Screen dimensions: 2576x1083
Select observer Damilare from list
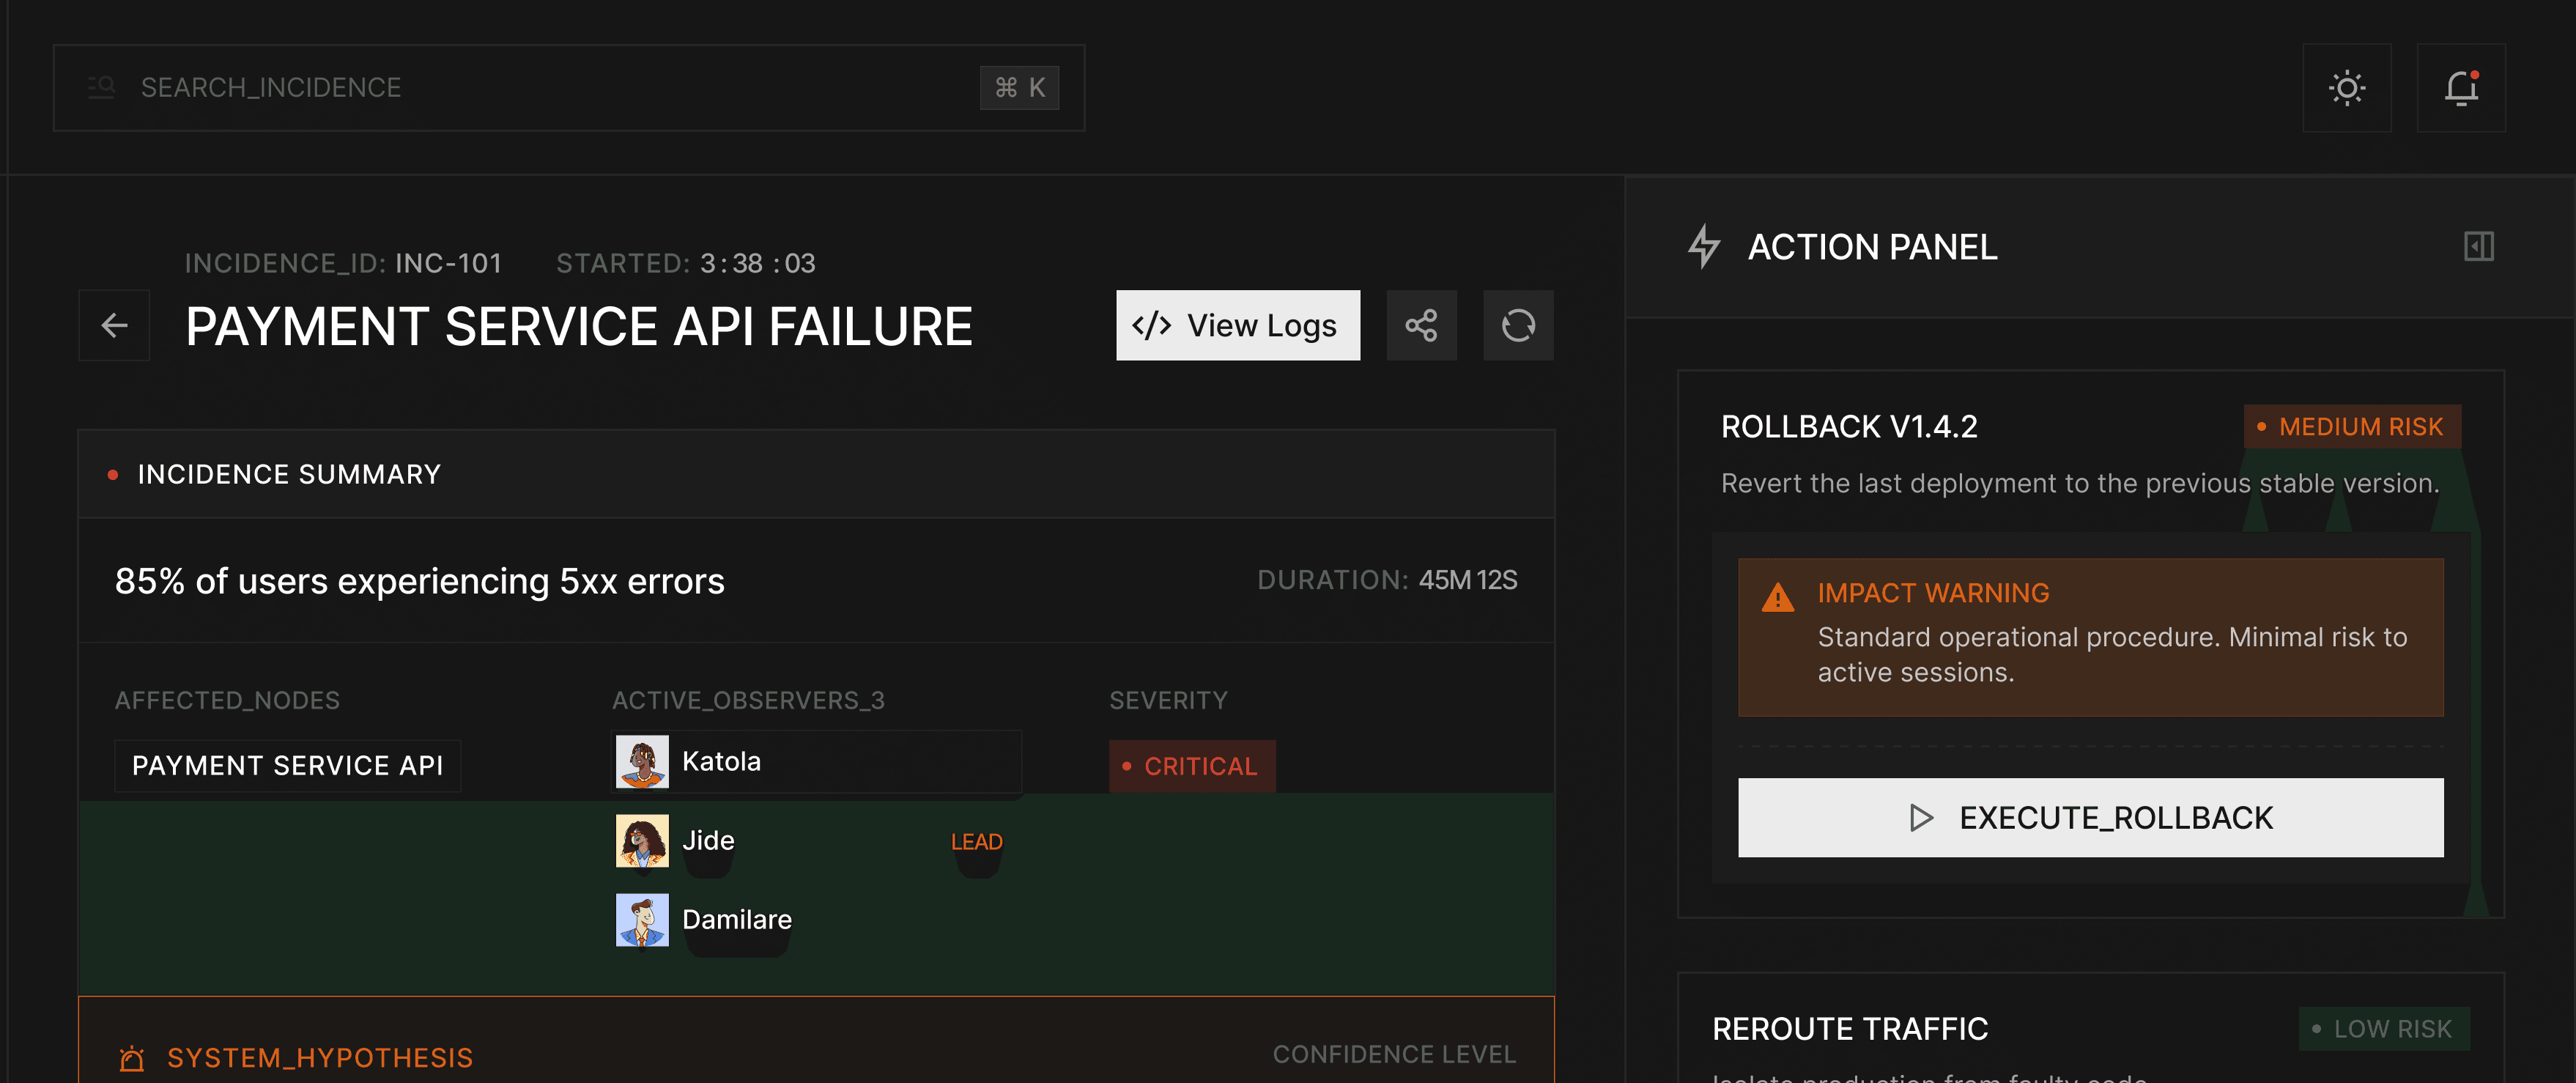point(736,919)
